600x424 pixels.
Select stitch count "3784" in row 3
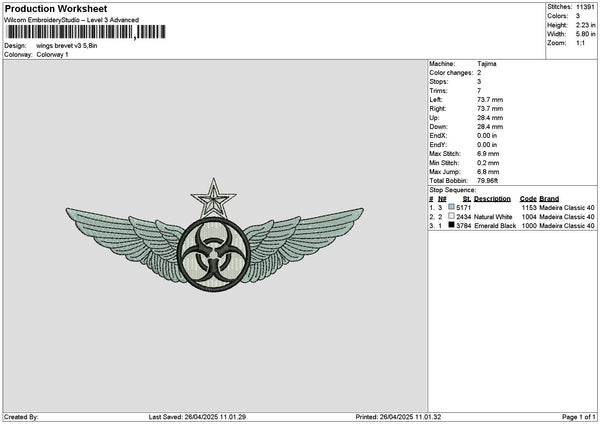(x=463, y=226)
